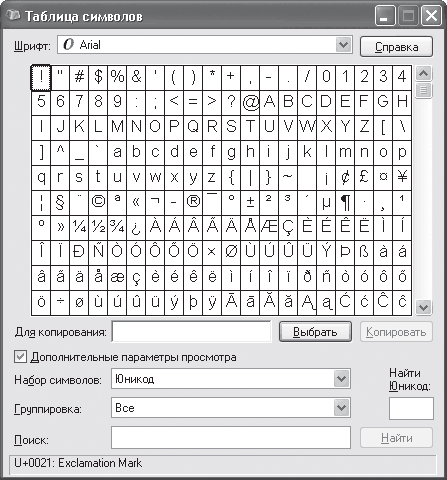This screenshot has height=480, width=447.
Task: Select the paragraph mark ¶ symbol
Action: pyautogui.click(x=345, y=203)
